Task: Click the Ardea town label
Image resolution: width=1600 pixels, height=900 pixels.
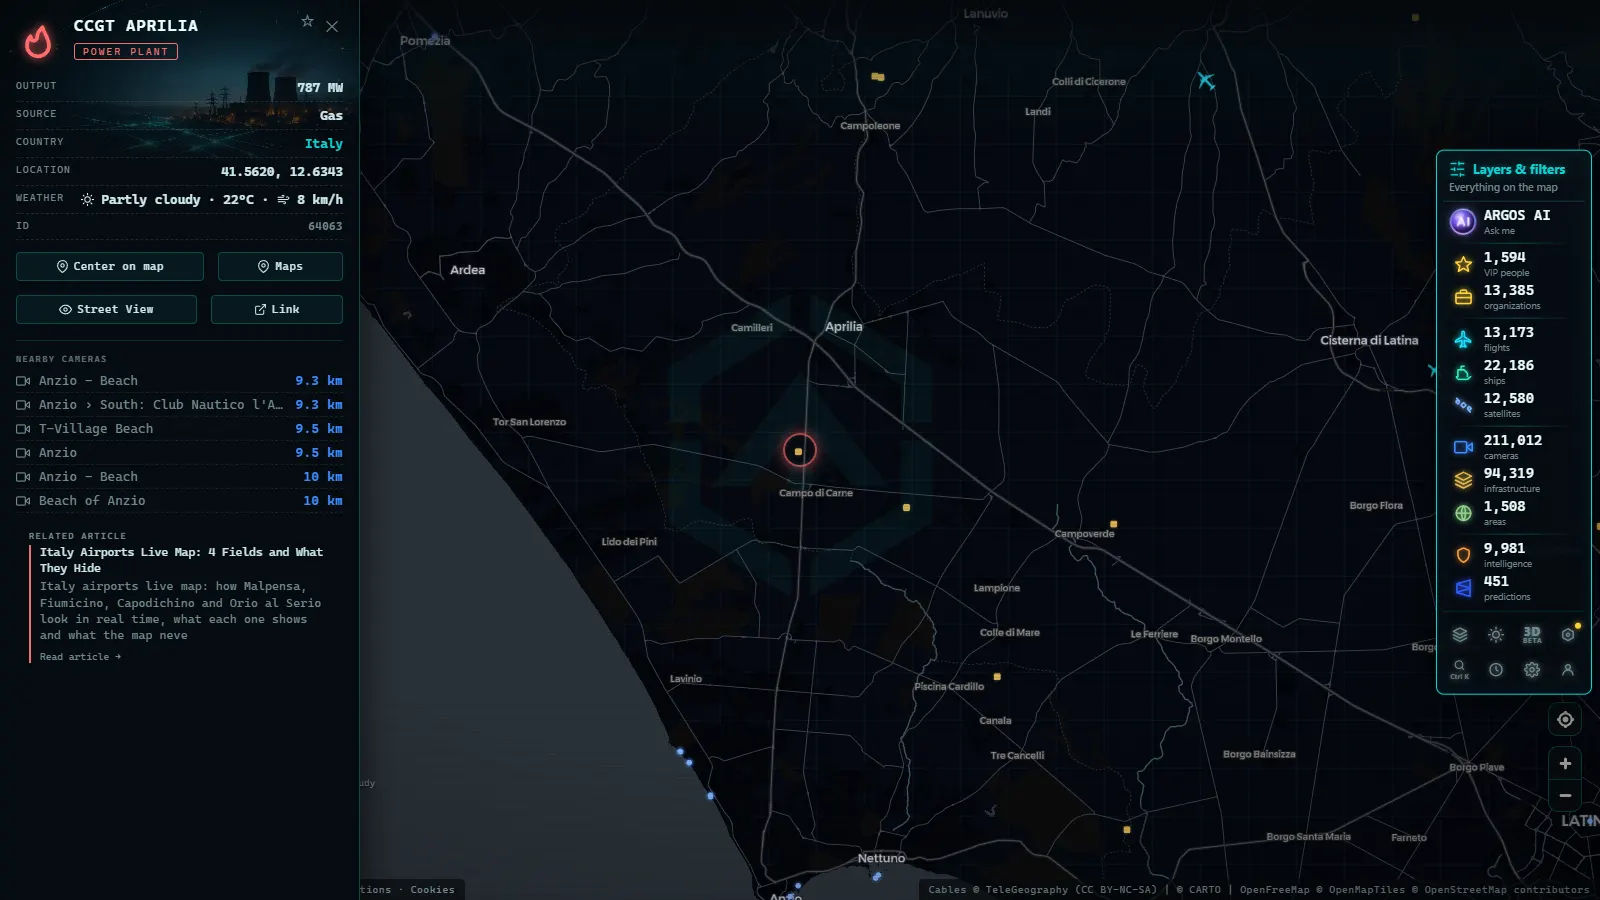Action: 467,270
